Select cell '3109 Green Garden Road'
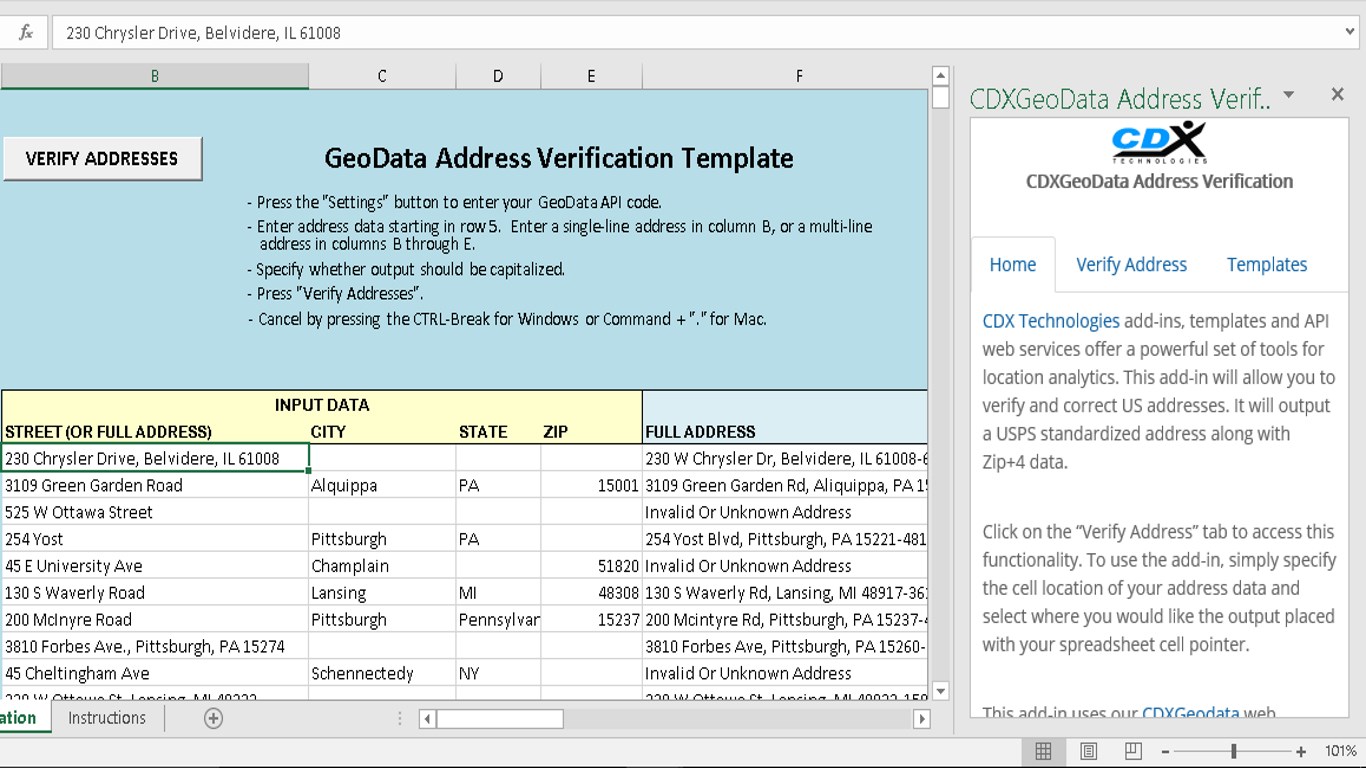The width and height of the screenshot is (1366, 768). pyautogui.click(x=155, y=485)
